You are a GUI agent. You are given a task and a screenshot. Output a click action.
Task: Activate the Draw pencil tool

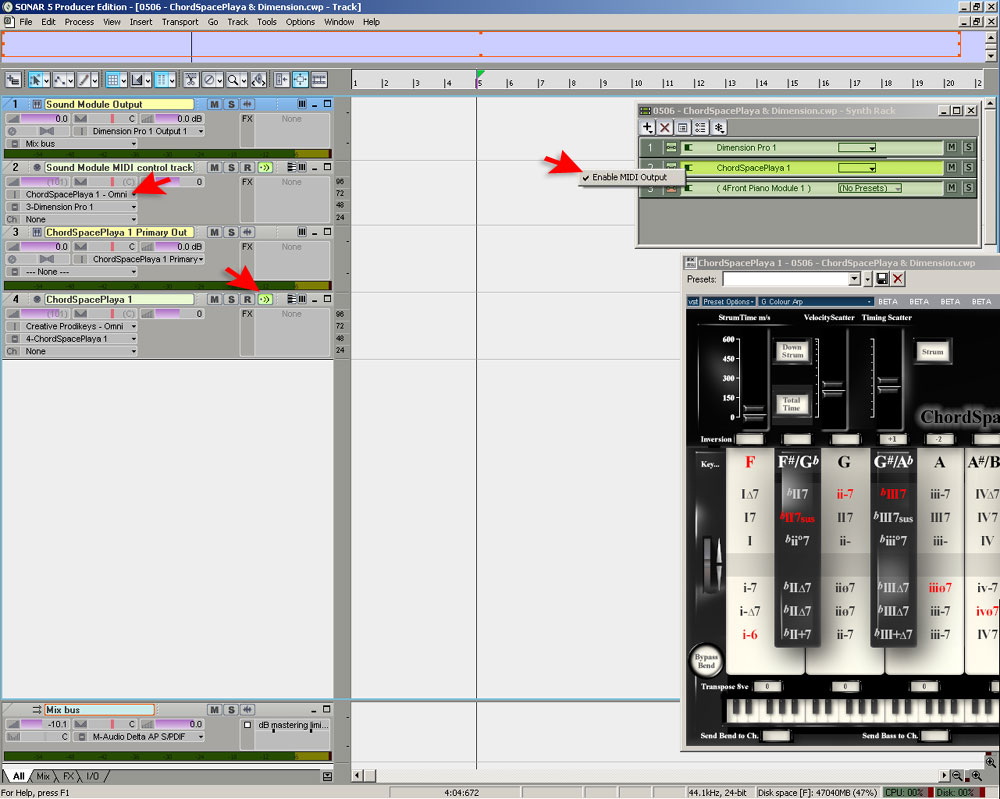tap(83, 80)
